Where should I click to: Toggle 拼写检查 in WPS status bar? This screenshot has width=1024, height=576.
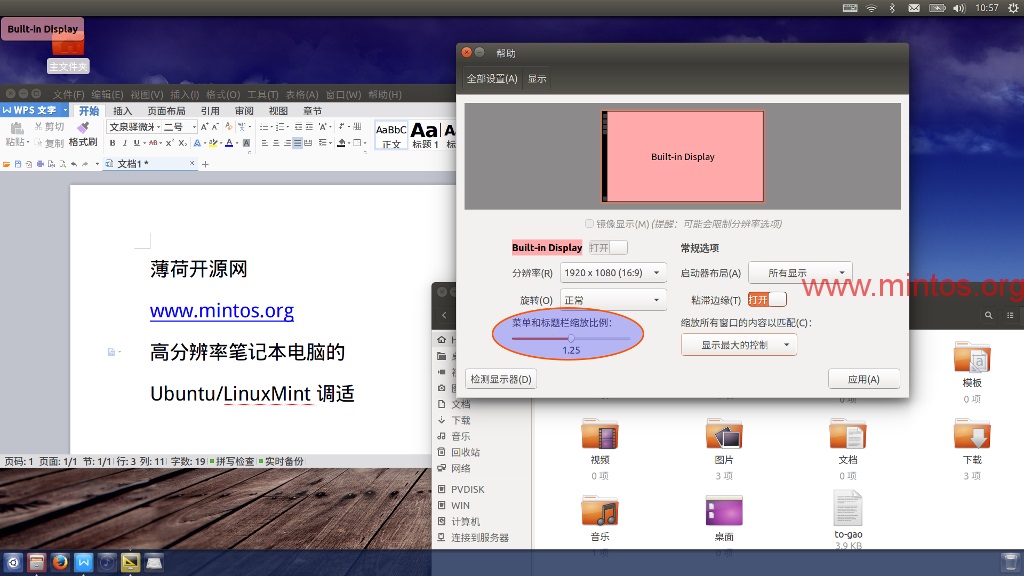[232, 461]
